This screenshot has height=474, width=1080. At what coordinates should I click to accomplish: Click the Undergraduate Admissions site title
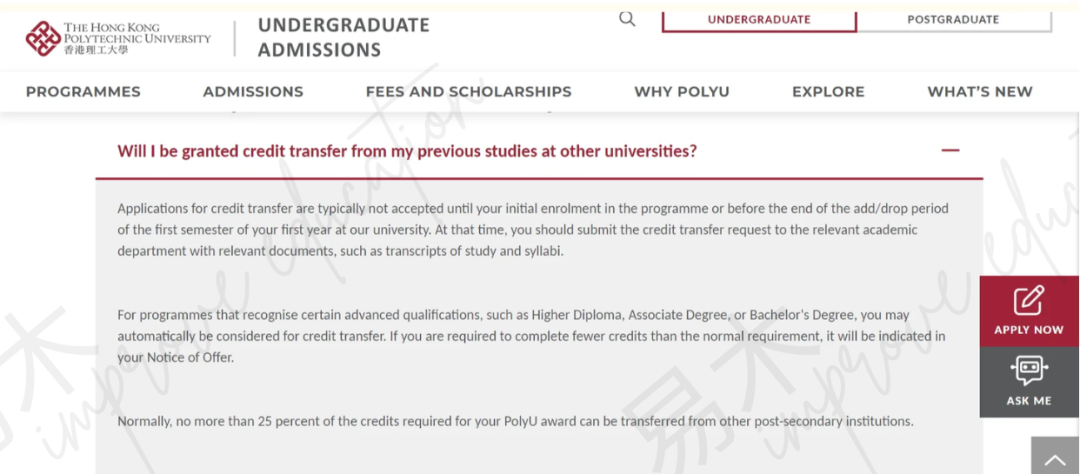(x=344, y=37)
